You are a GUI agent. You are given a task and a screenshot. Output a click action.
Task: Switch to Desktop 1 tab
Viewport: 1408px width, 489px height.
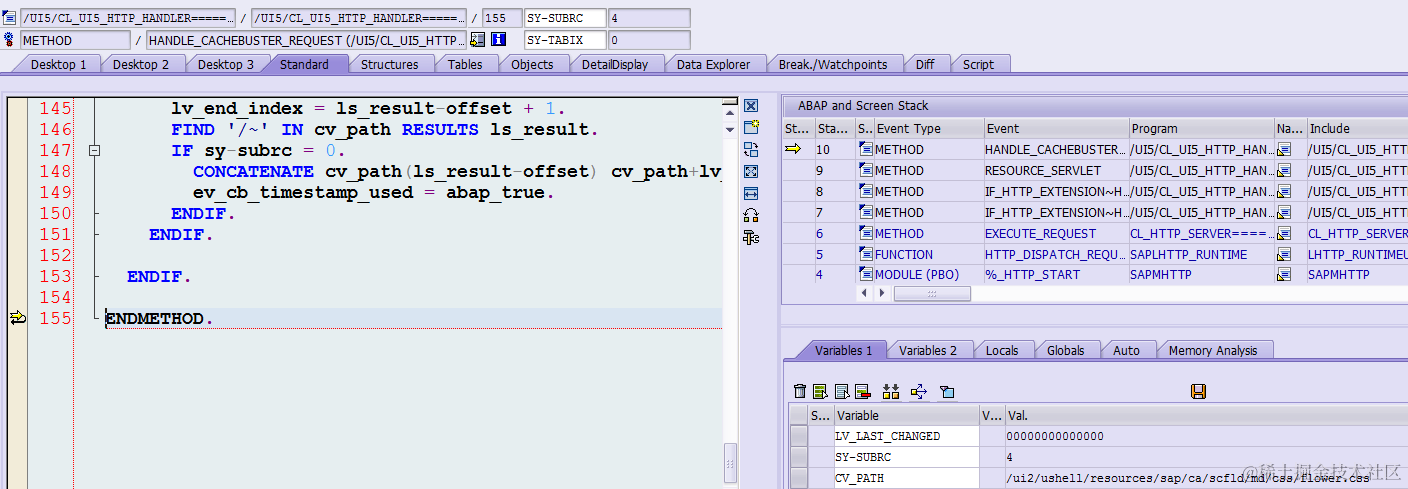click(x=58, y=64)
